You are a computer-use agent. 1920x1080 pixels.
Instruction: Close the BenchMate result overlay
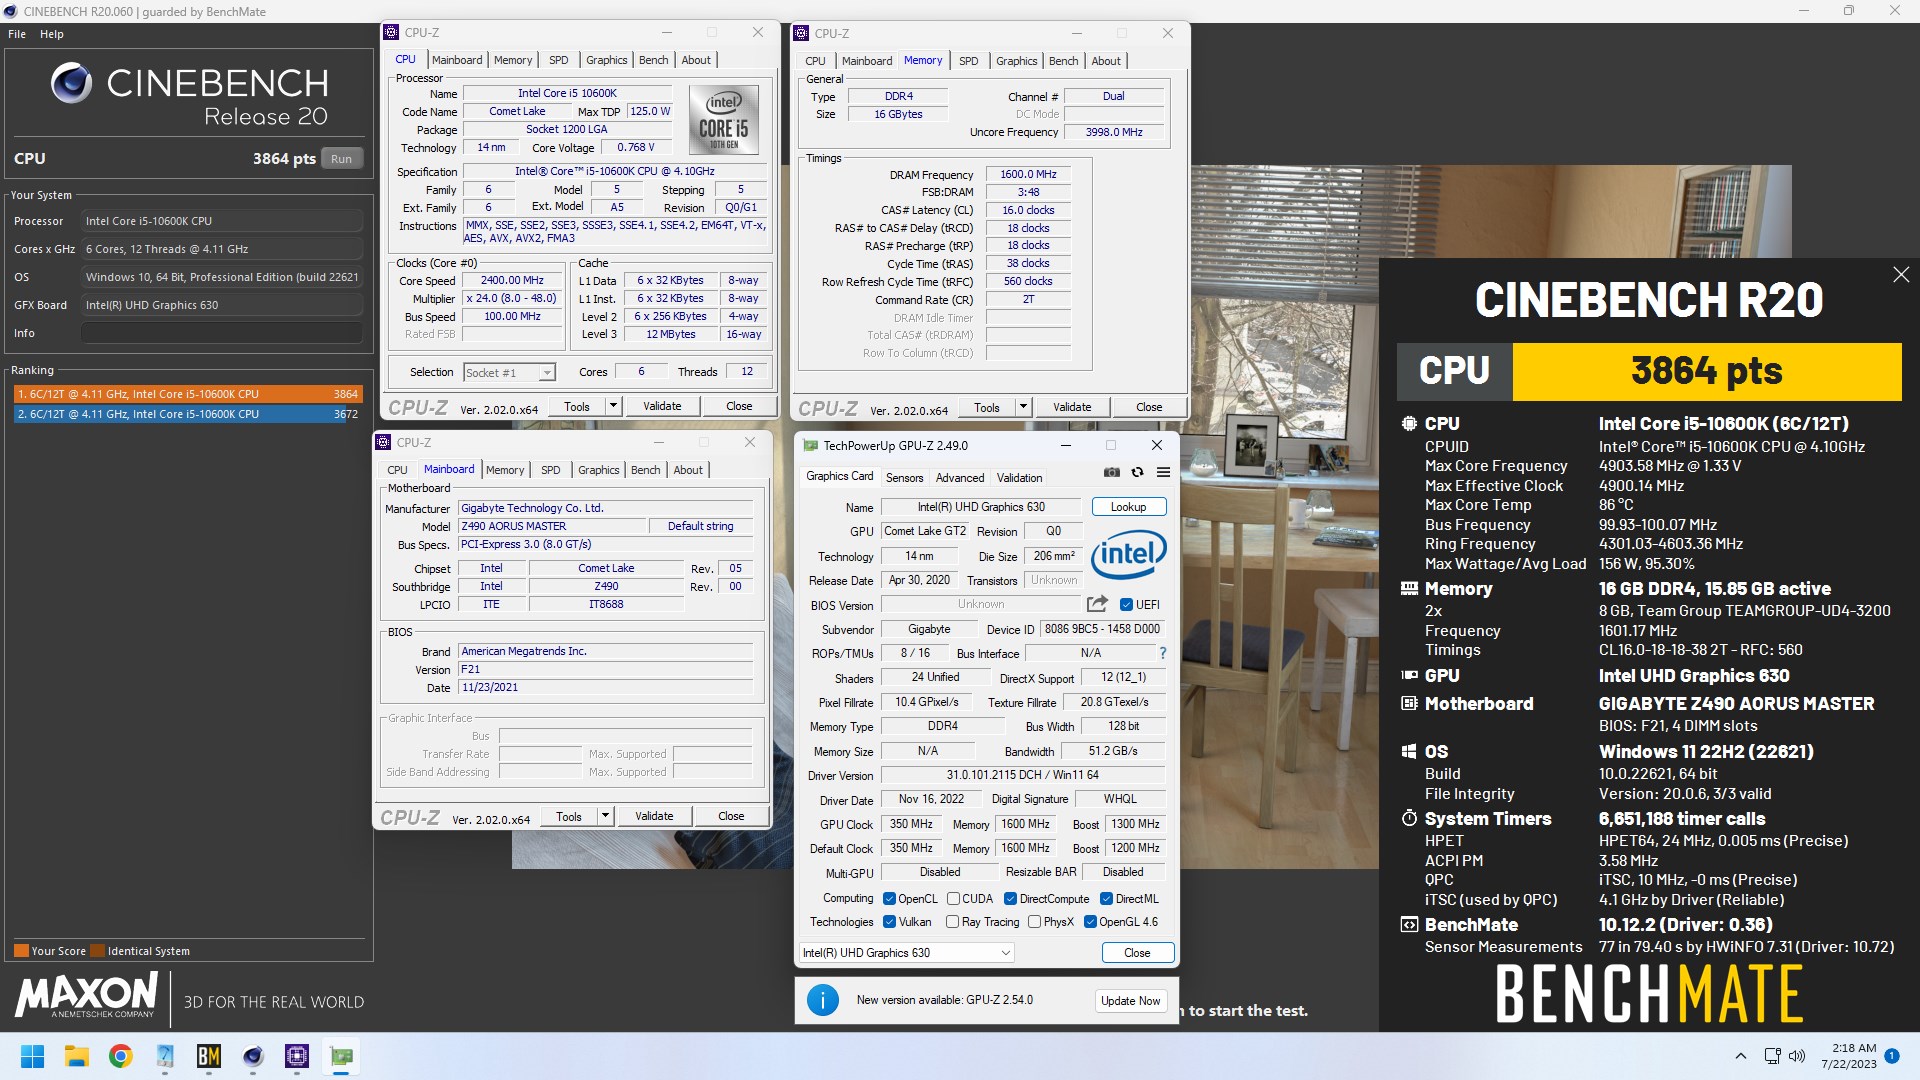[x=1901, y=274]
